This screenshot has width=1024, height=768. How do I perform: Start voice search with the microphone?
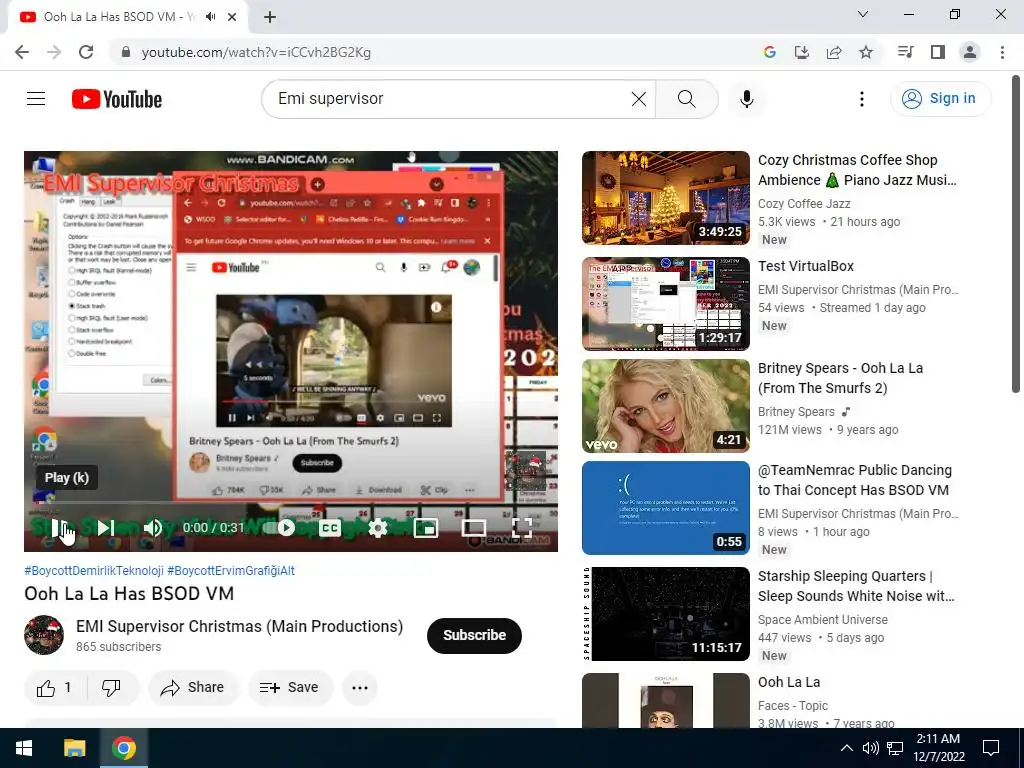coord(746,99)
